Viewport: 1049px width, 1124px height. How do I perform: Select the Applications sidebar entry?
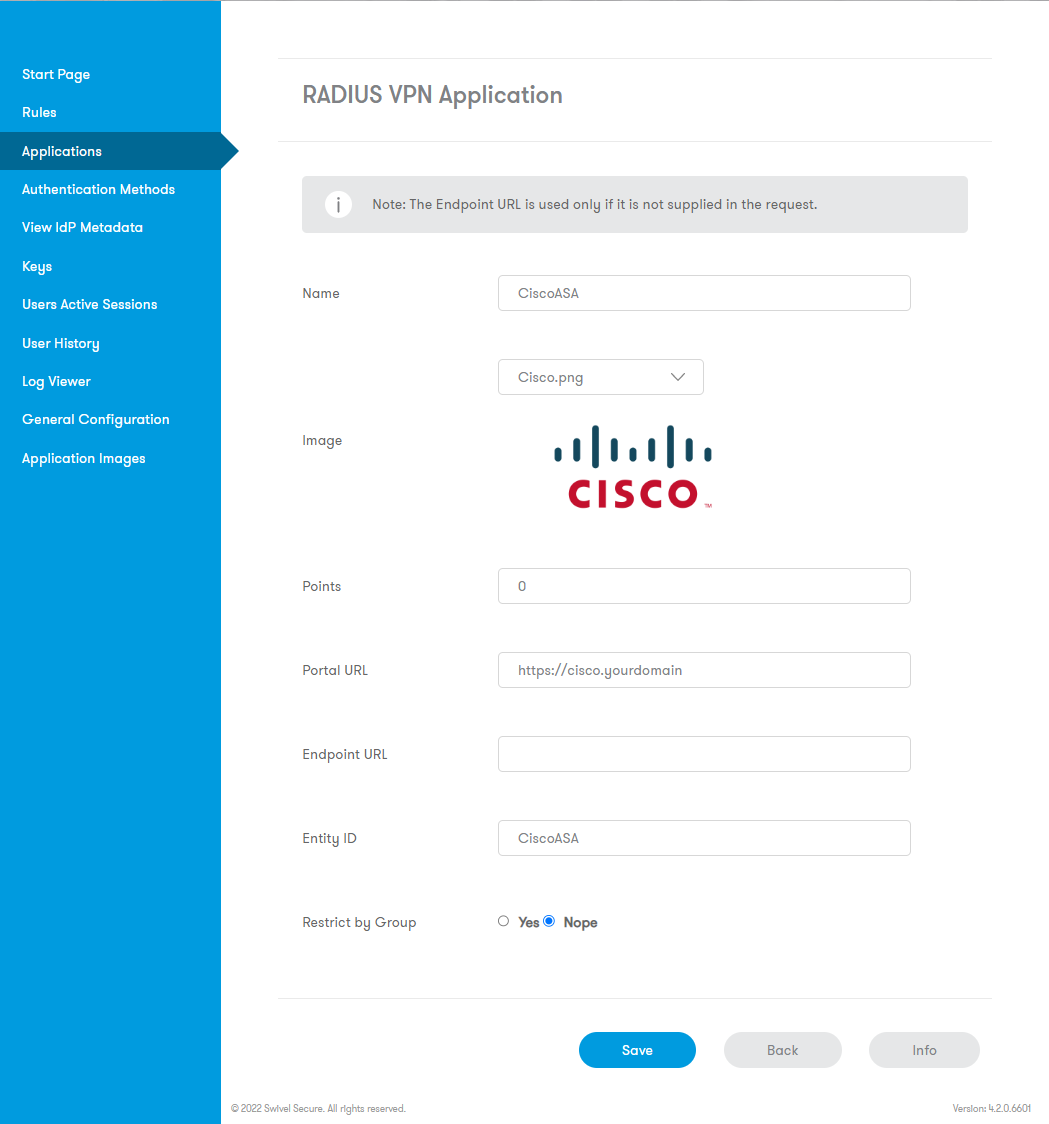pyautogui.click(x=61, y=151)
